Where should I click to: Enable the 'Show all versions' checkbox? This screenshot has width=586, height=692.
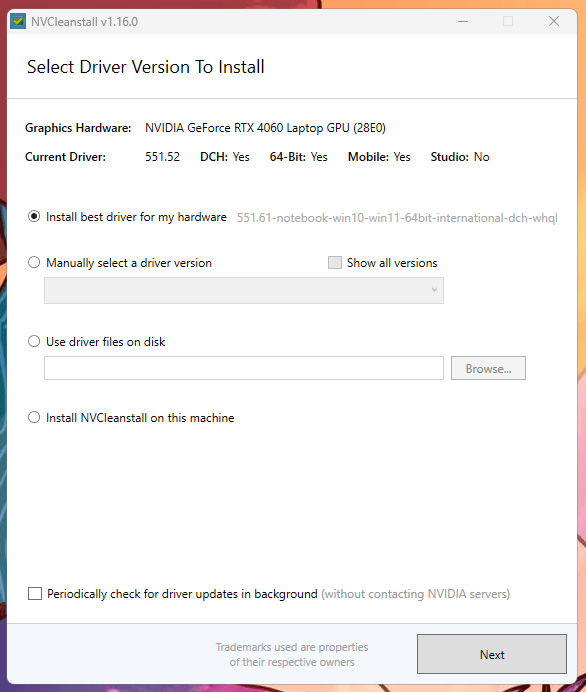click(335, 263)
